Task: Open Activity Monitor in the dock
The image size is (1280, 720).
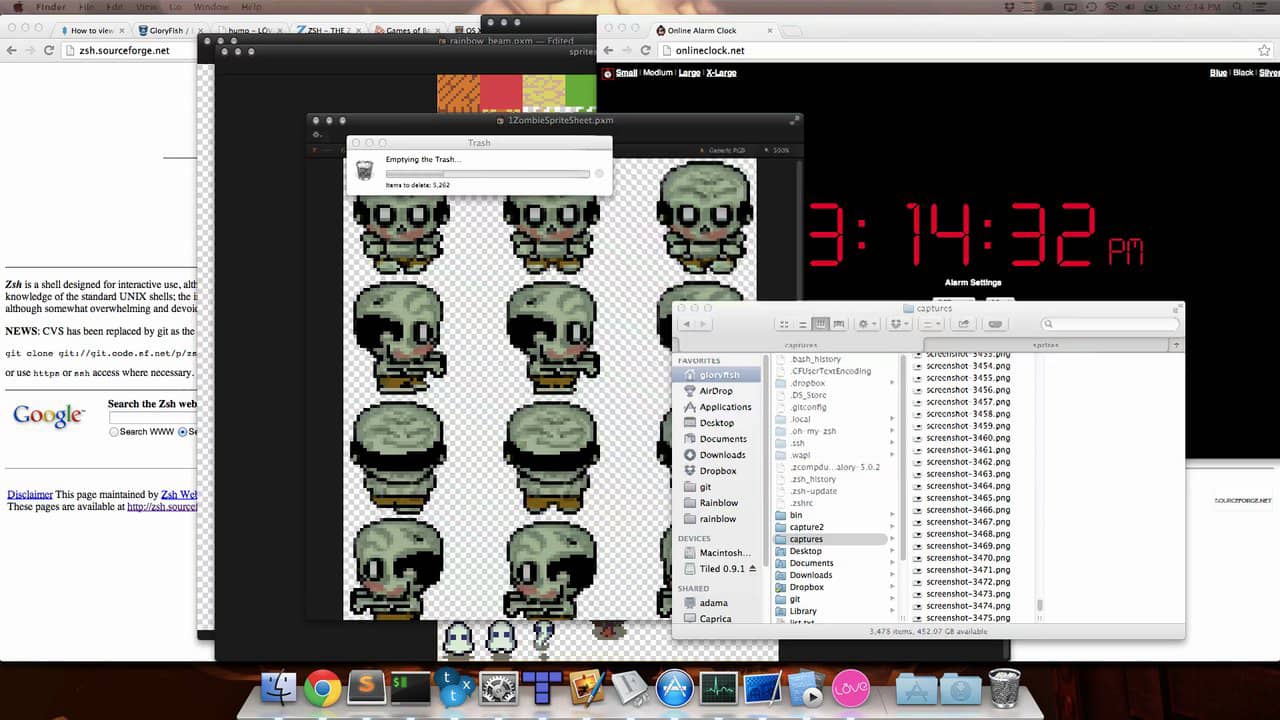Action: 718,688
